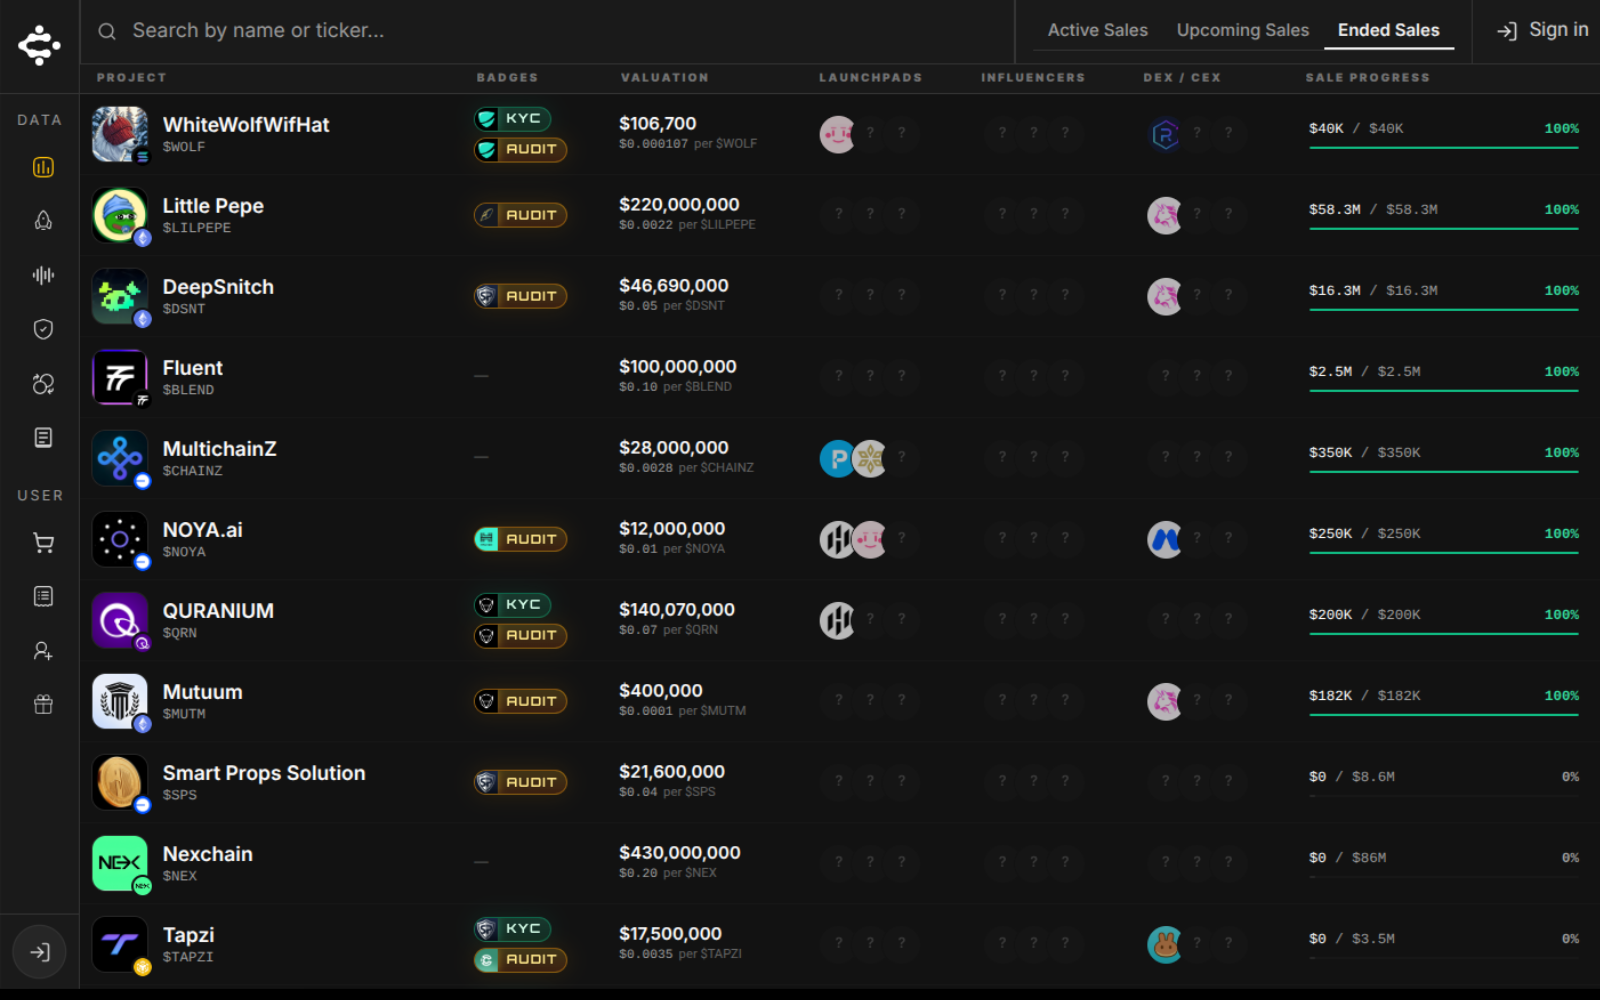Click the $430,000,000 valuation value
Viewport: 1600px width, 1000px height.
tap(680, 853)
